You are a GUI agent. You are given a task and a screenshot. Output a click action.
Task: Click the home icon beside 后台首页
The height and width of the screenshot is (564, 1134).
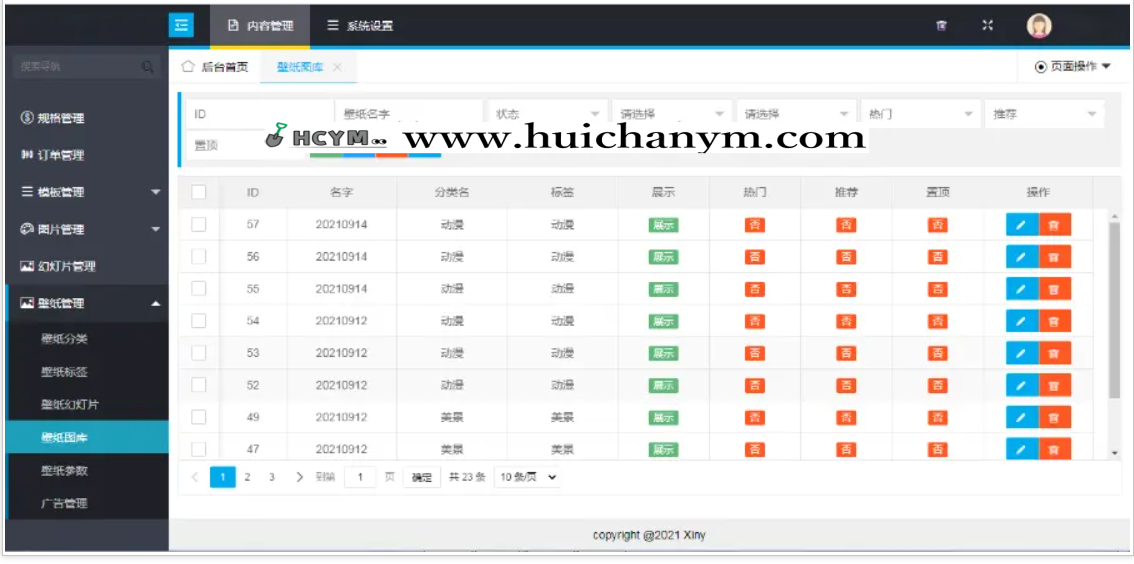click(x=187, y=67)
